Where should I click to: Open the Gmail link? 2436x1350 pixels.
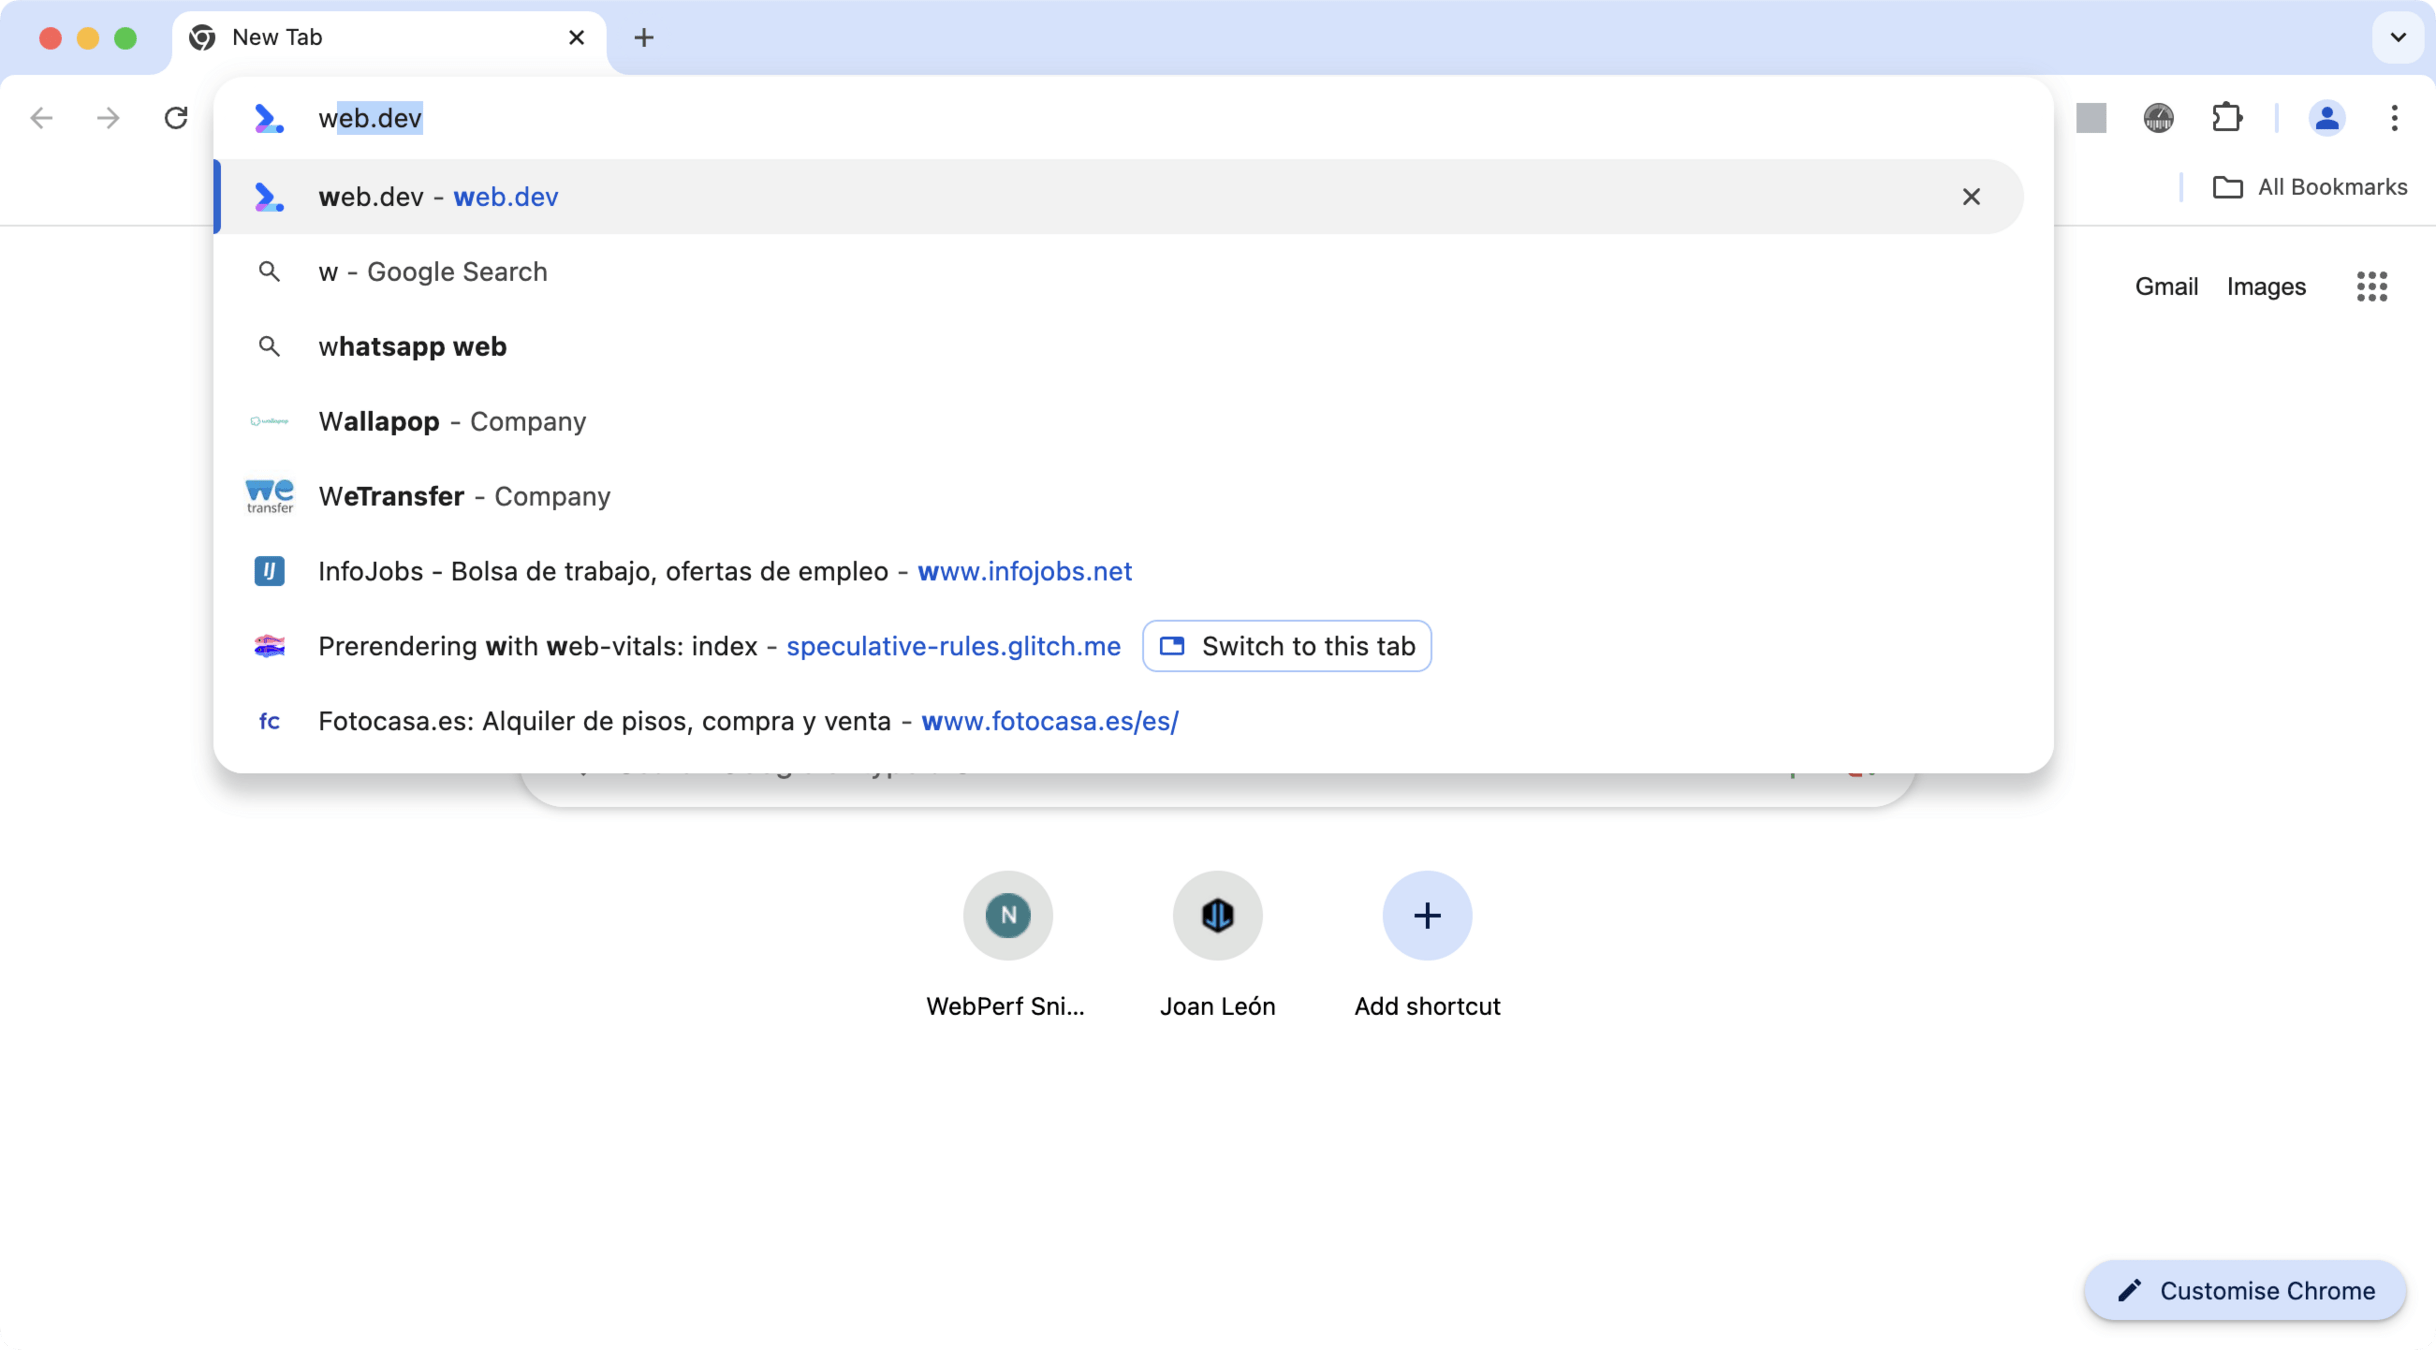(x=2166, y=287)
